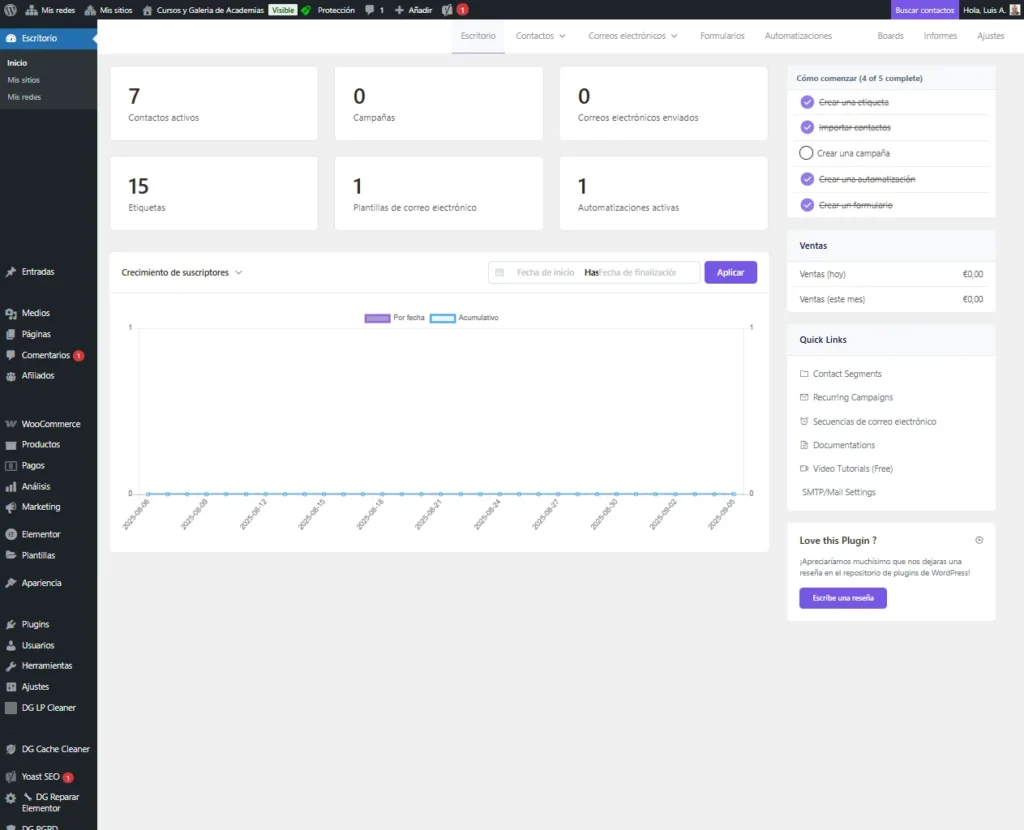This screenshot has width=1024, height=830.
Task: Expand the Correos electrónicos dropdown
Action: (632, 36)
